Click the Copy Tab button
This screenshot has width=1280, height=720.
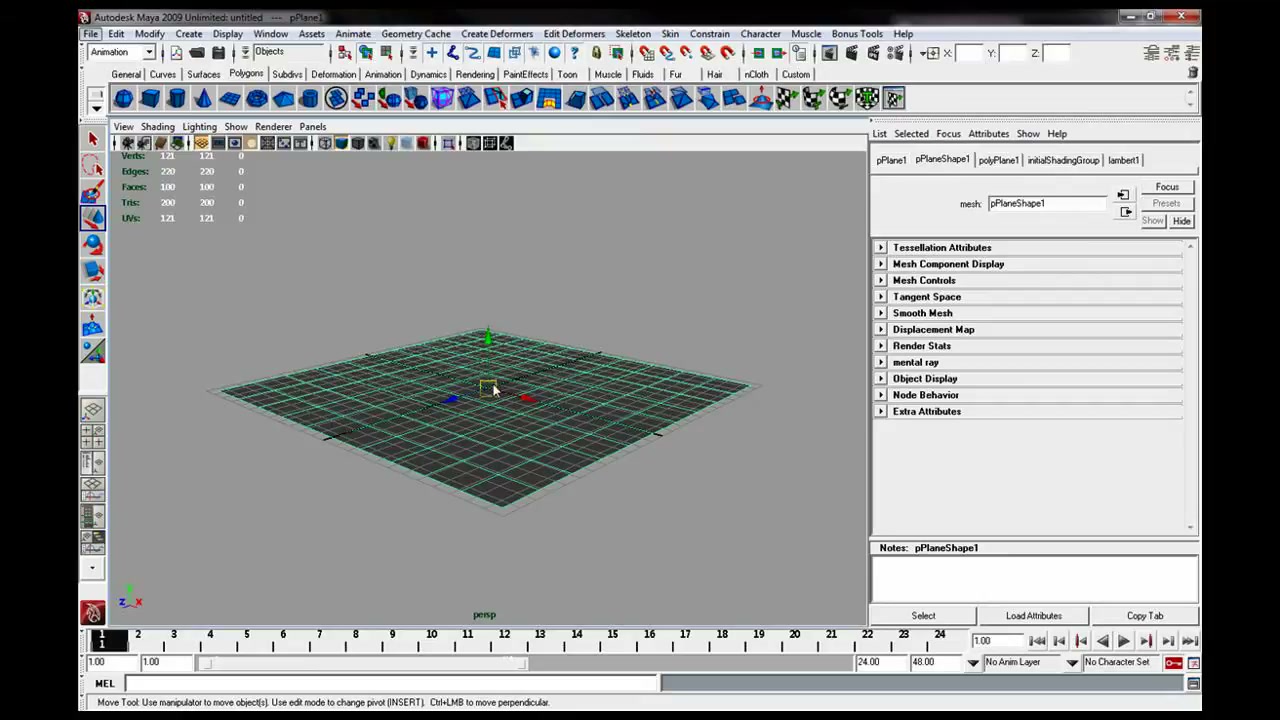coord(1145,616)
